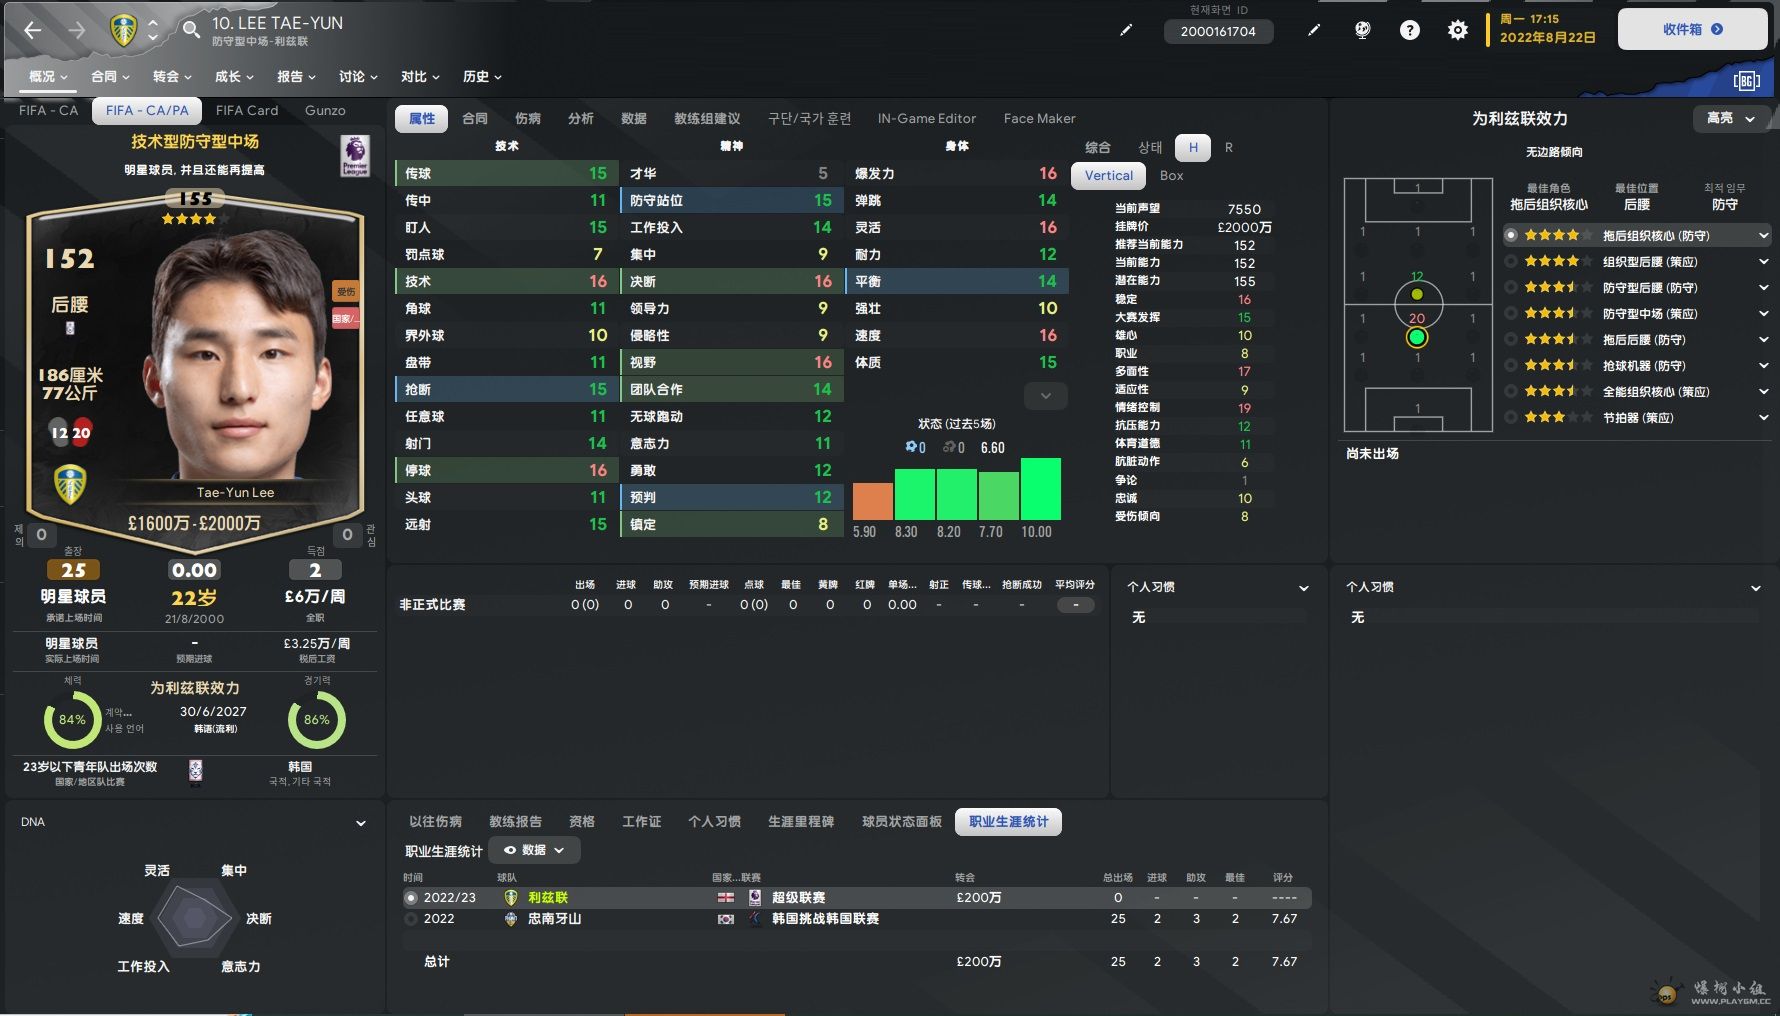Expand the 高亮 dropdown
The image size is (1780, 1016).
pyautogui.click(x=1731, y=118)
